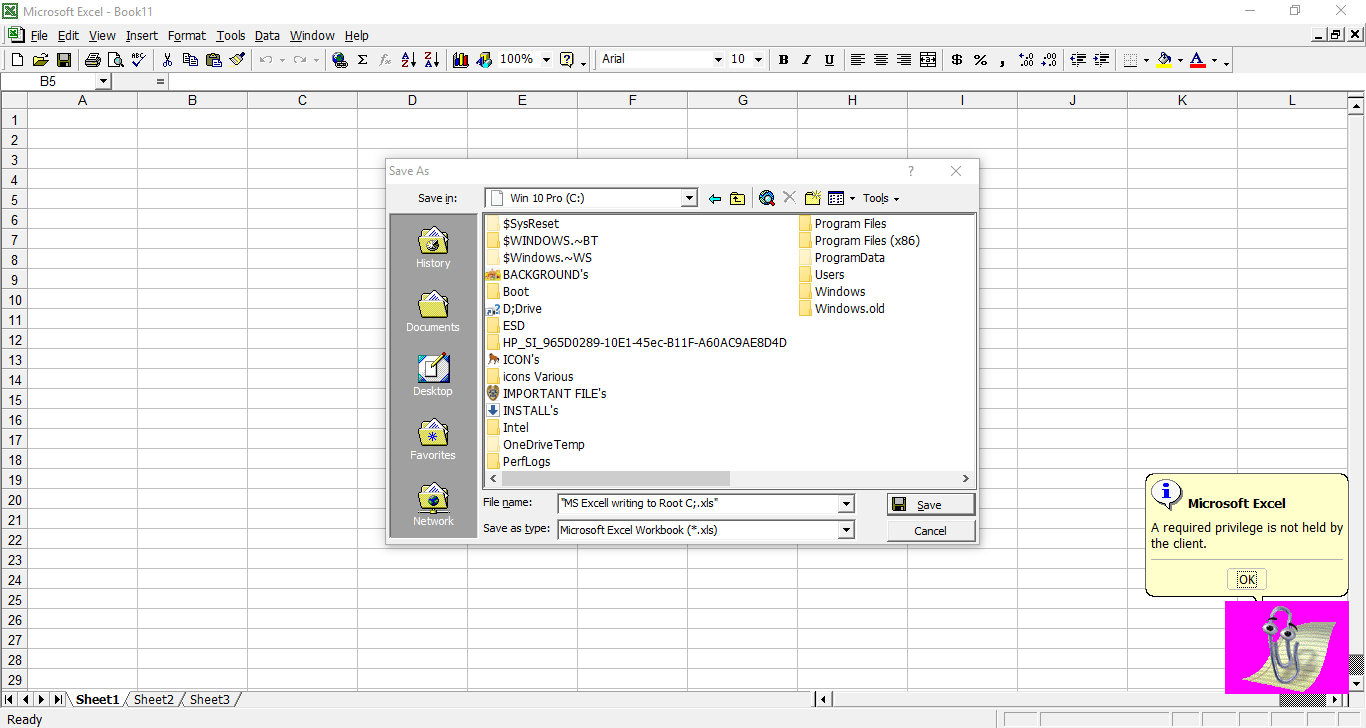
Task: Click the floppy disk Save toolbar icon
Action: click(x=63, y=60)
